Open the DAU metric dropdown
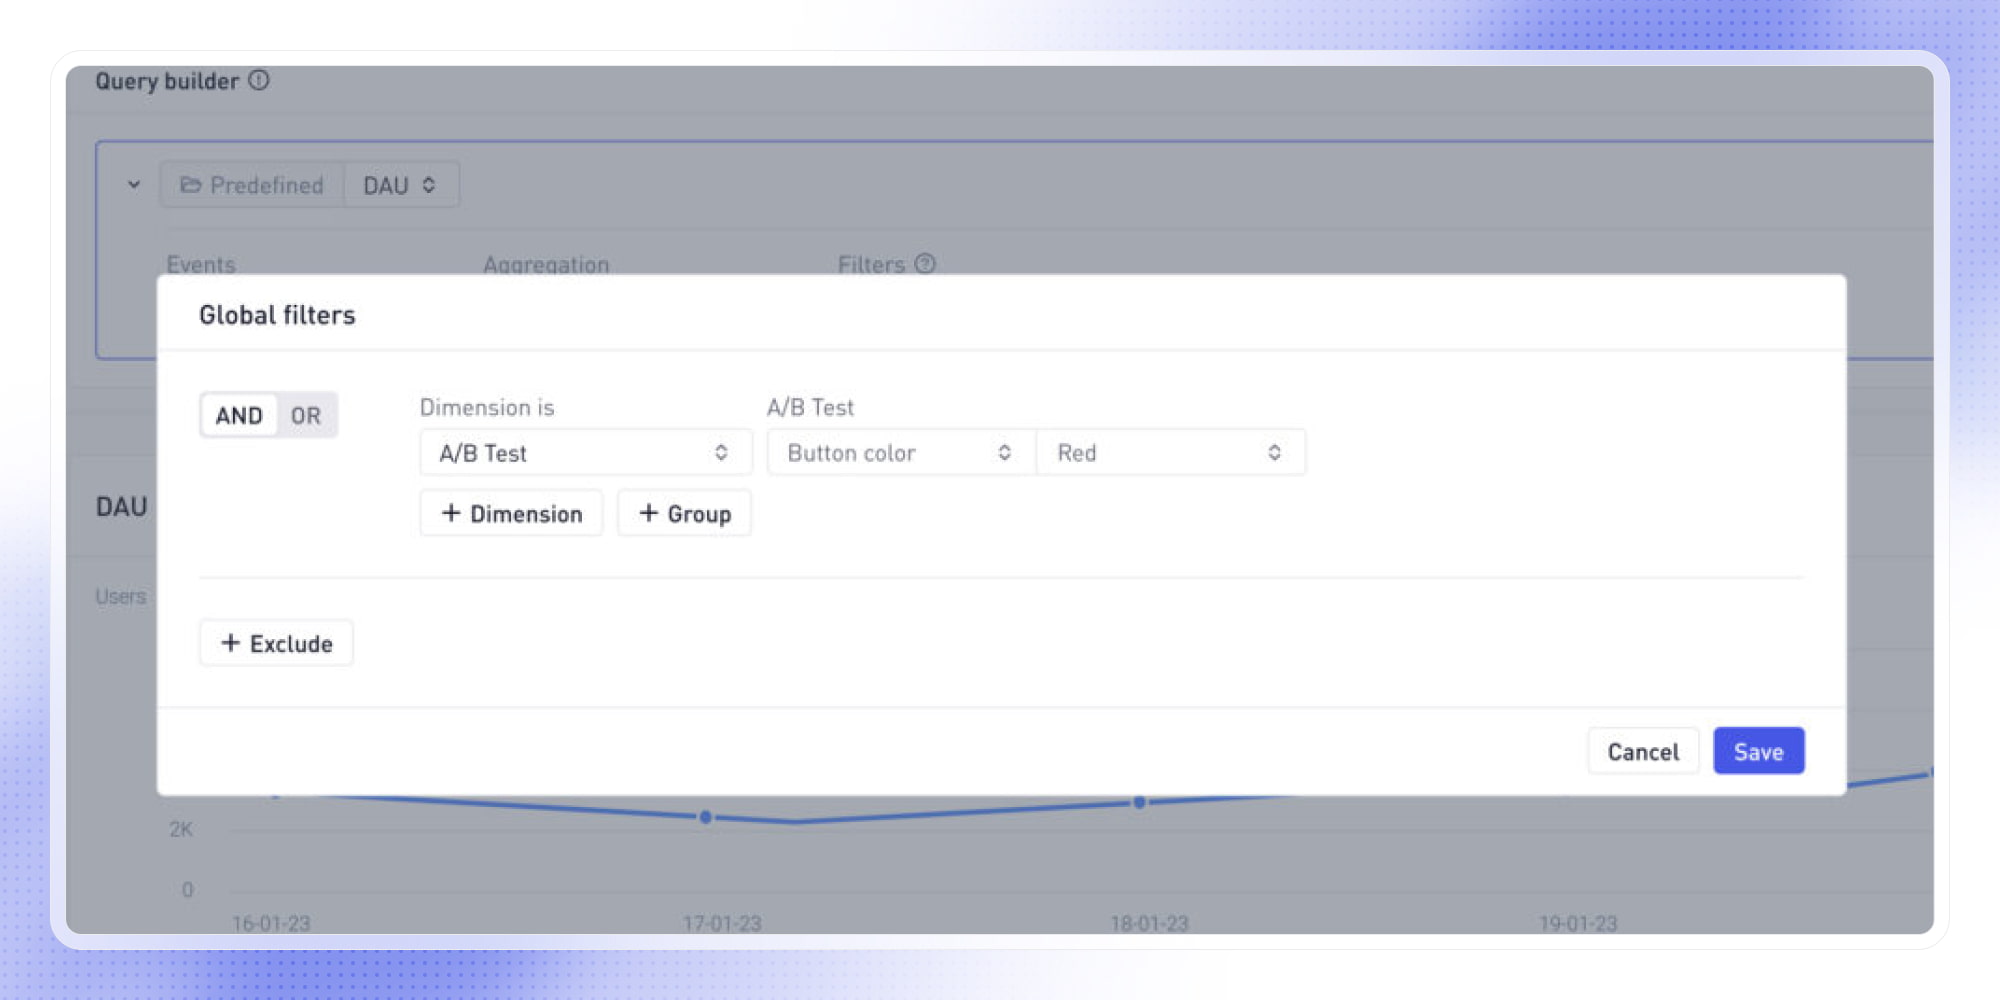Image resolution: width=2000 pixels, height=1000 pixels. (x=399, y=184)
